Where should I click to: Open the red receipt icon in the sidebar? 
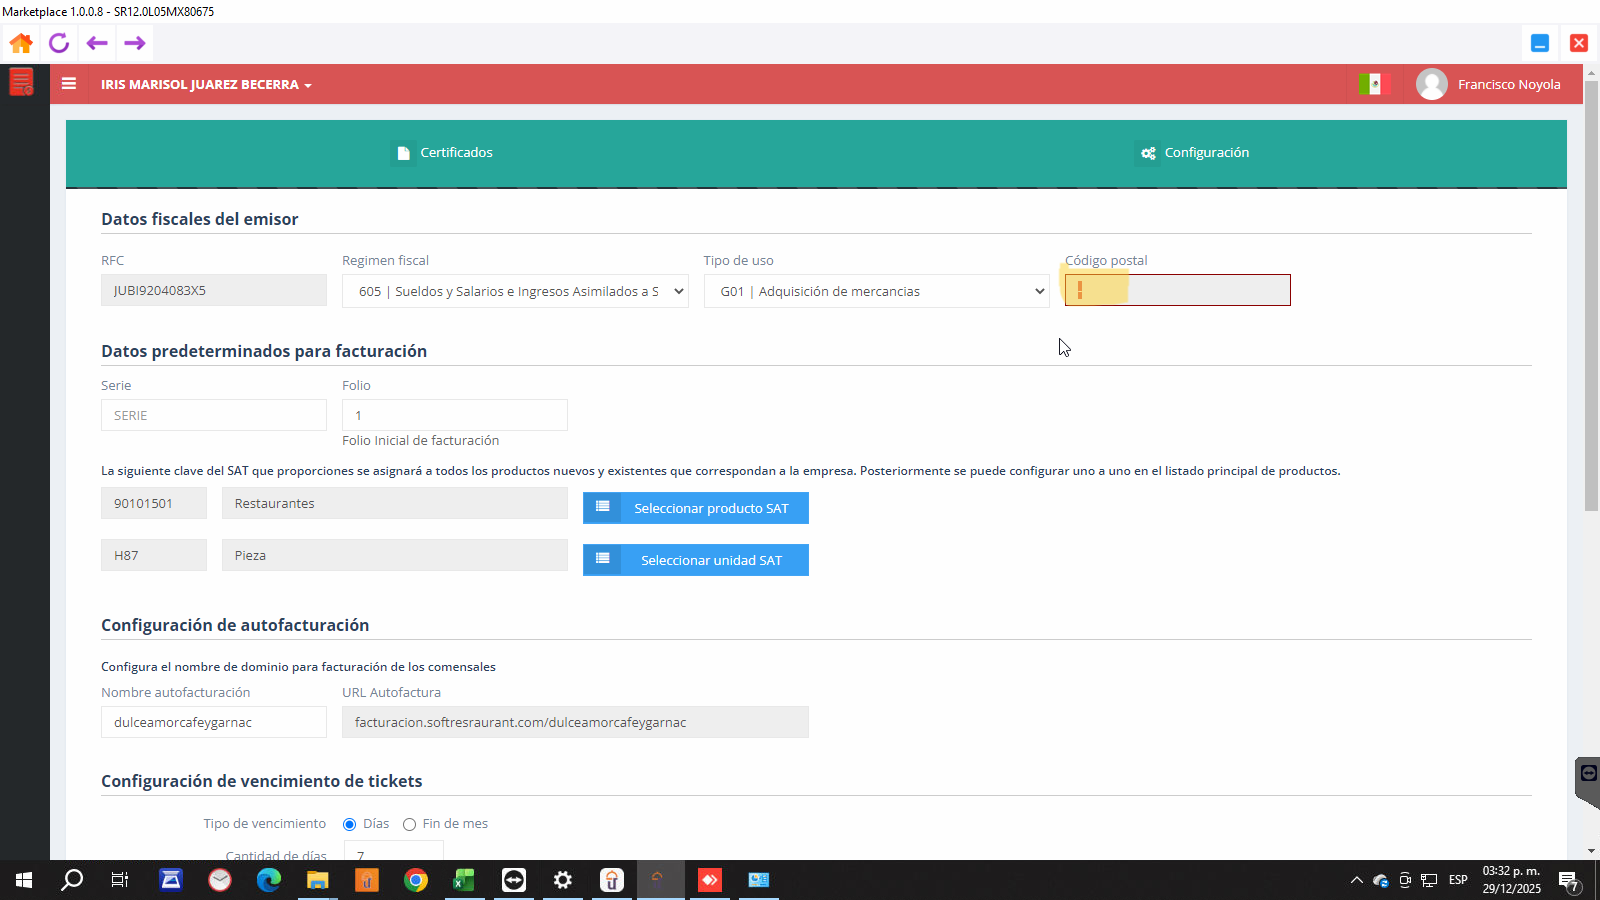(21, 82)
